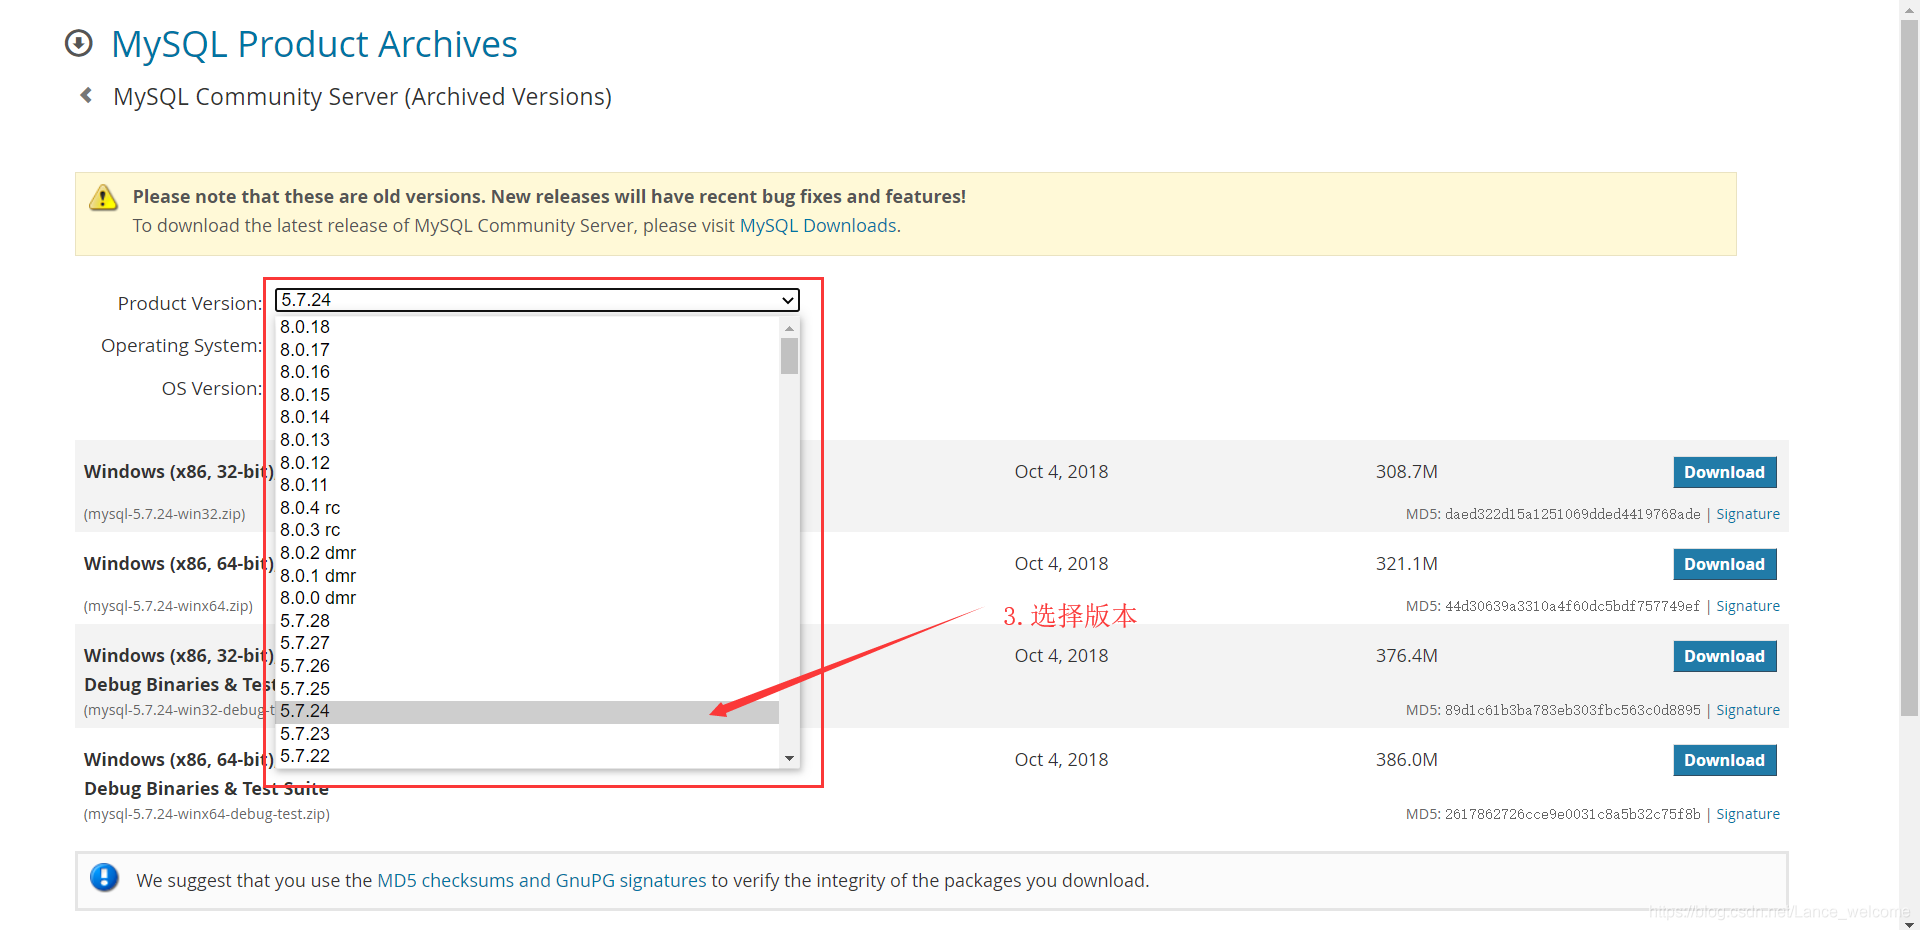Click the MD5 hash daed322d15a1251069dded4419768ade
Viewport: 1920px width, 930px height.
coord(1572,514)
